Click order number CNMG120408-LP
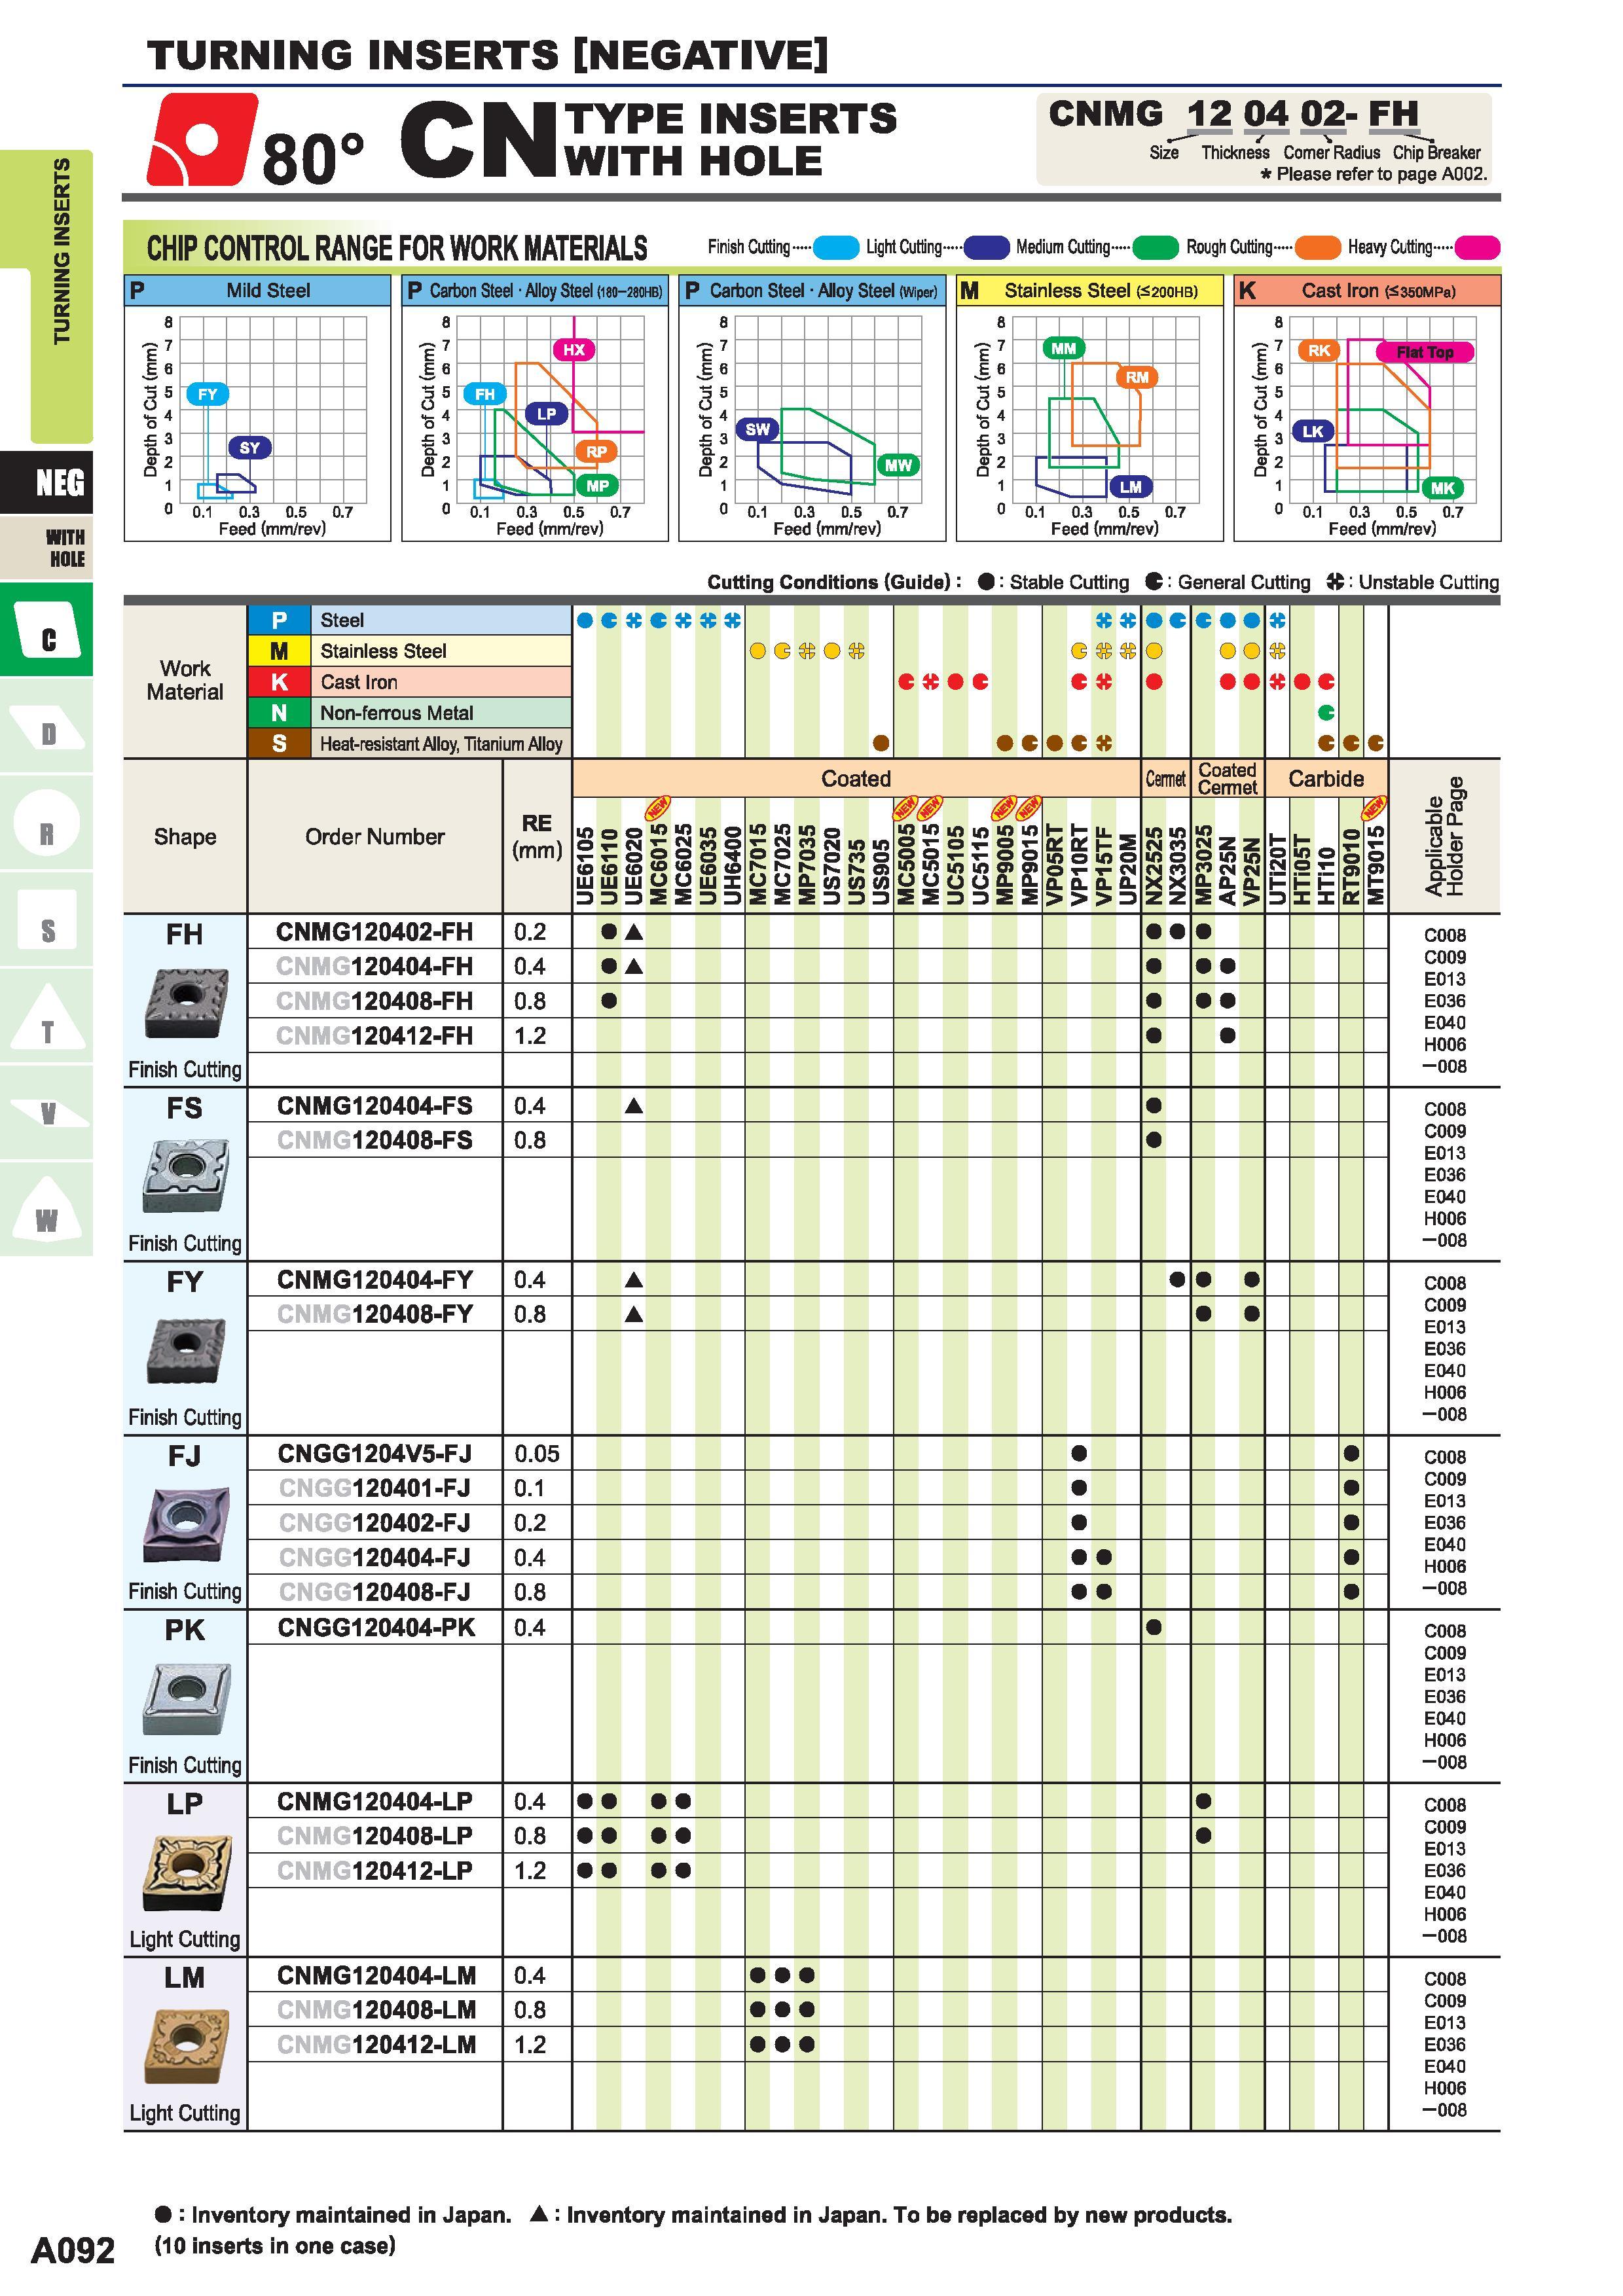1623x2296 pixels. (x=375, y=1836)
